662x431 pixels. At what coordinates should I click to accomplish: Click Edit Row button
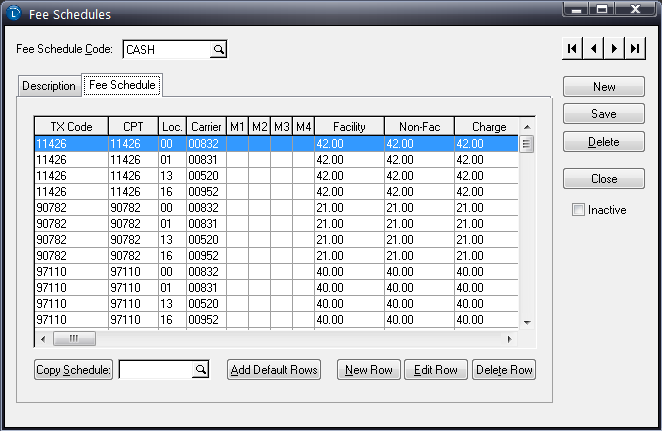(x=436, y=370)
